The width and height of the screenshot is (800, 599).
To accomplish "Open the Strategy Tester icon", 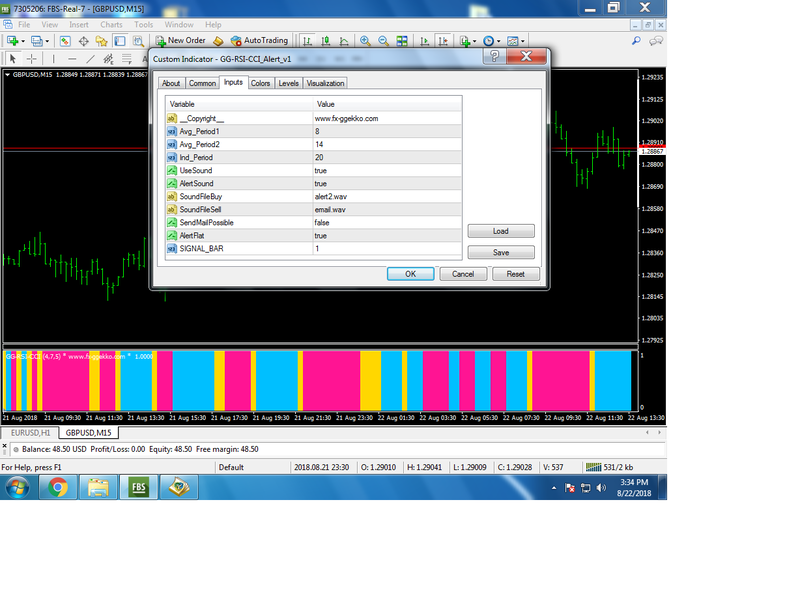I will click(138, 41).
